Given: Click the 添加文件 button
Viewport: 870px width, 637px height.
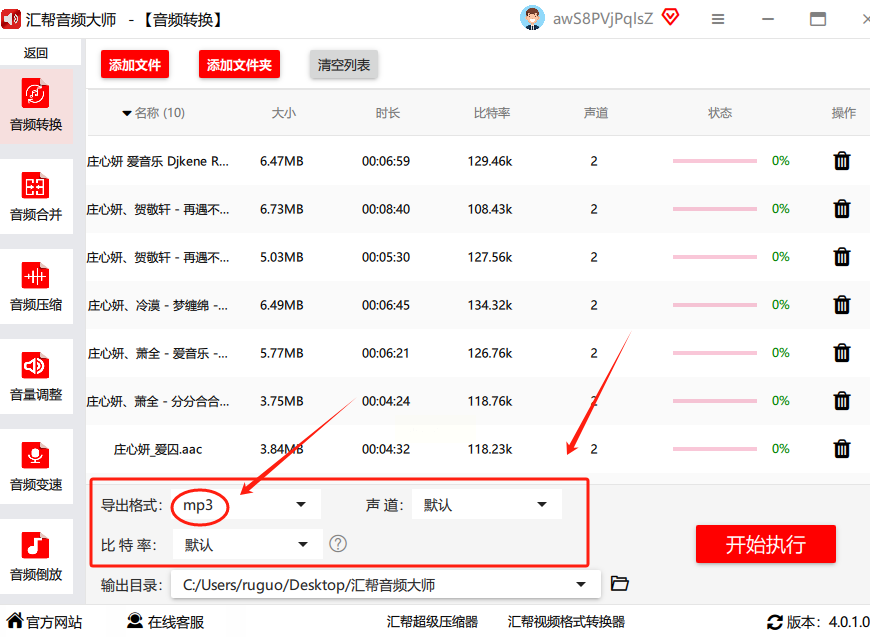Looking at the screenshot, I should pos(135,65).
